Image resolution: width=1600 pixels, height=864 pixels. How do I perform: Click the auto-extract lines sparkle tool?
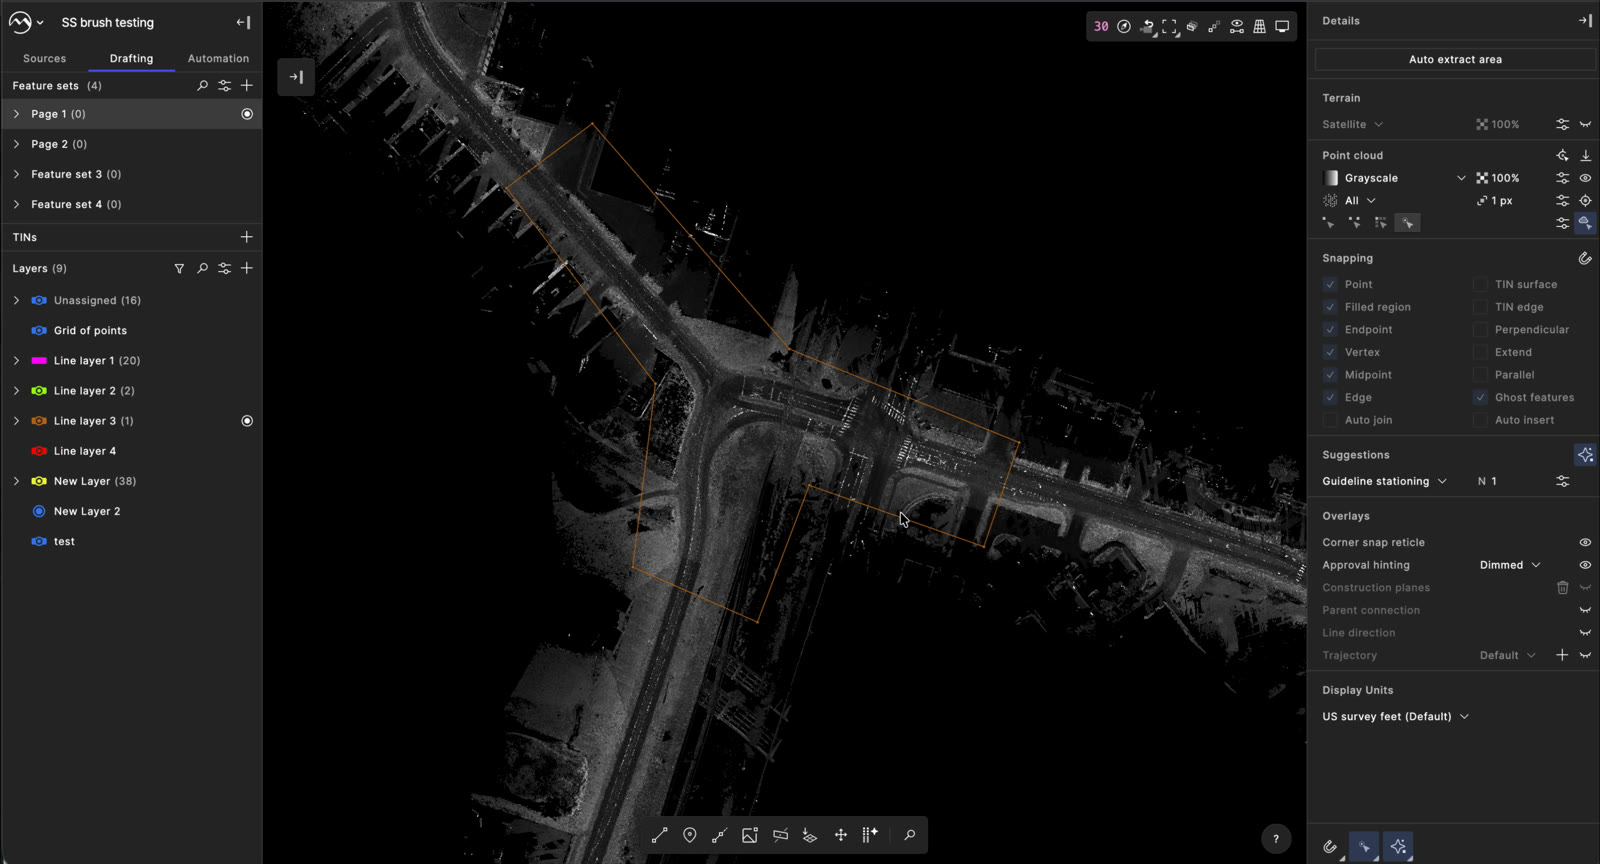[870, 835]
